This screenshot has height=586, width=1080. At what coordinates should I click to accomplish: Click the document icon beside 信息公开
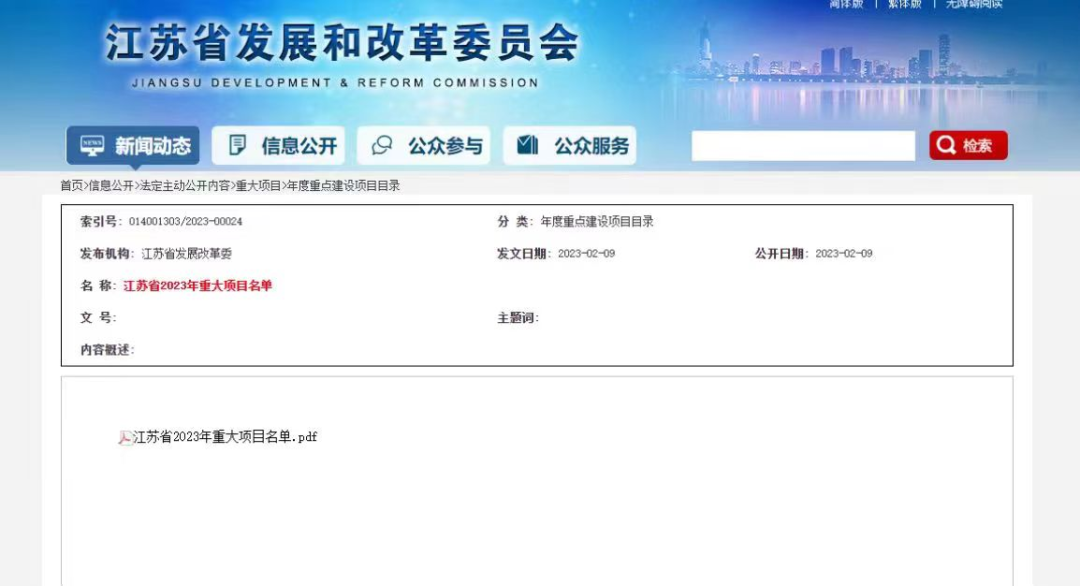pos(237,146)
